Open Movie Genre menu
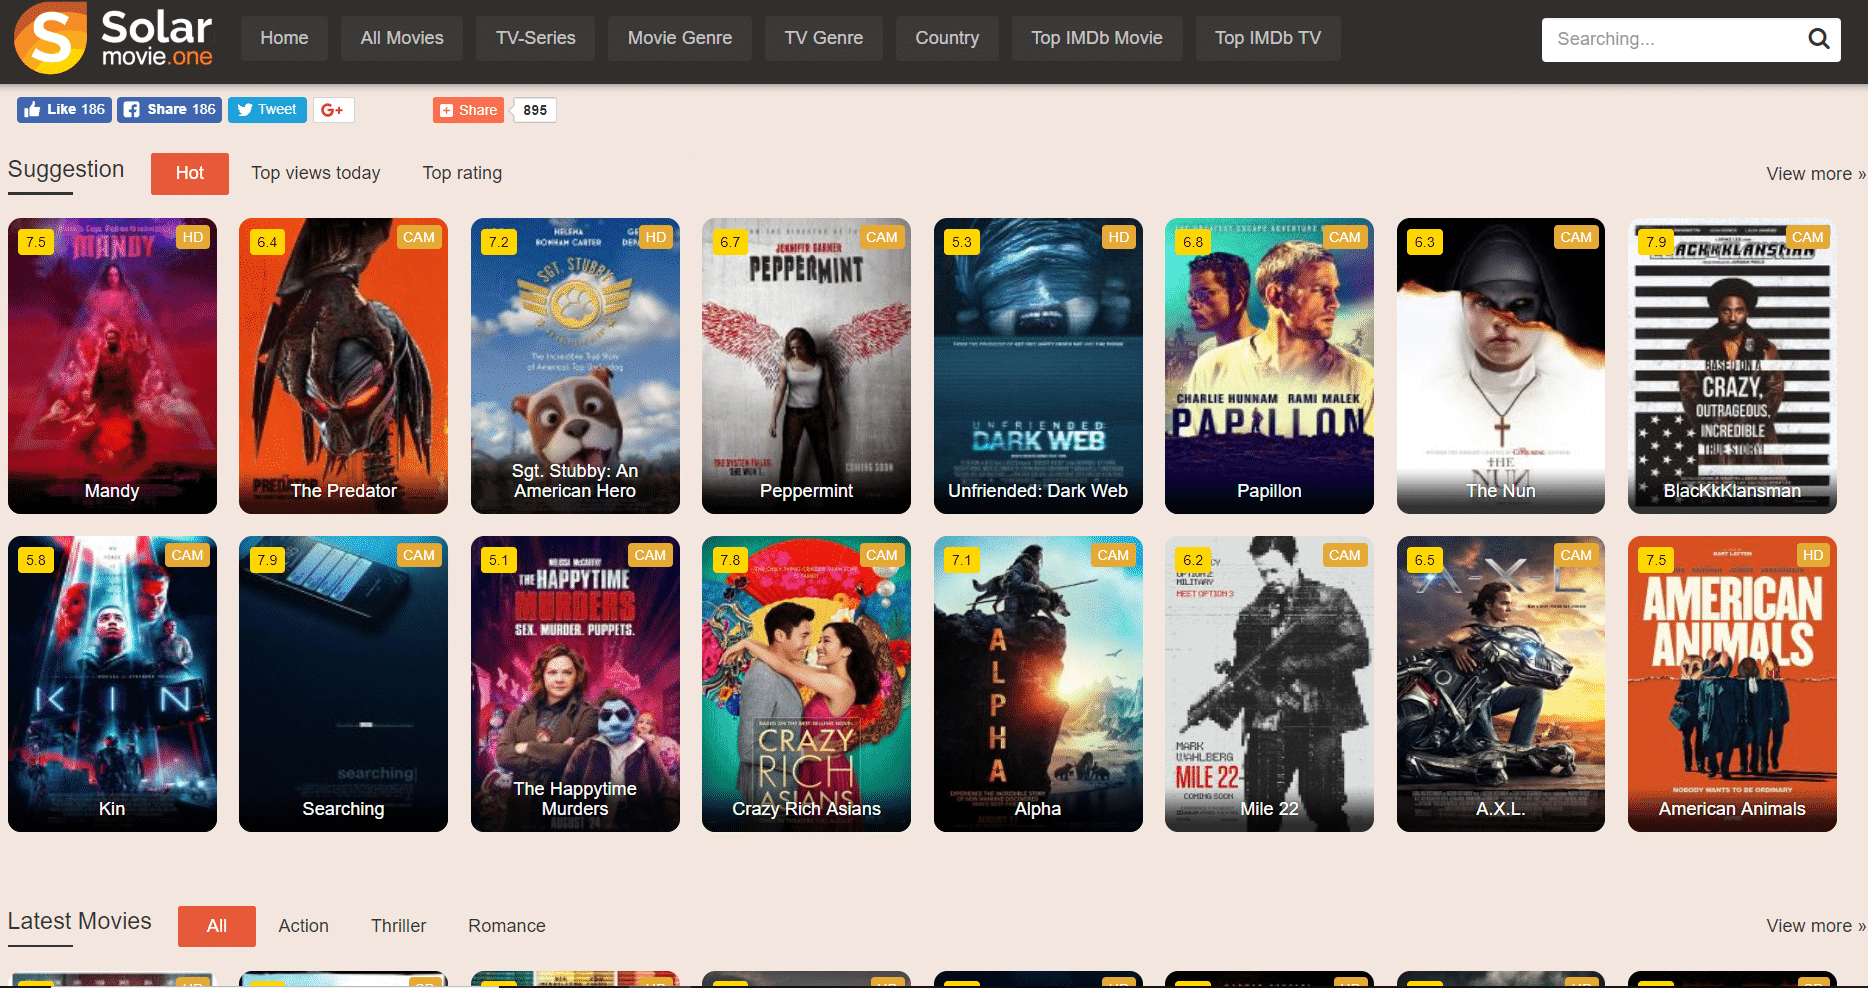 tap(680, 38)
